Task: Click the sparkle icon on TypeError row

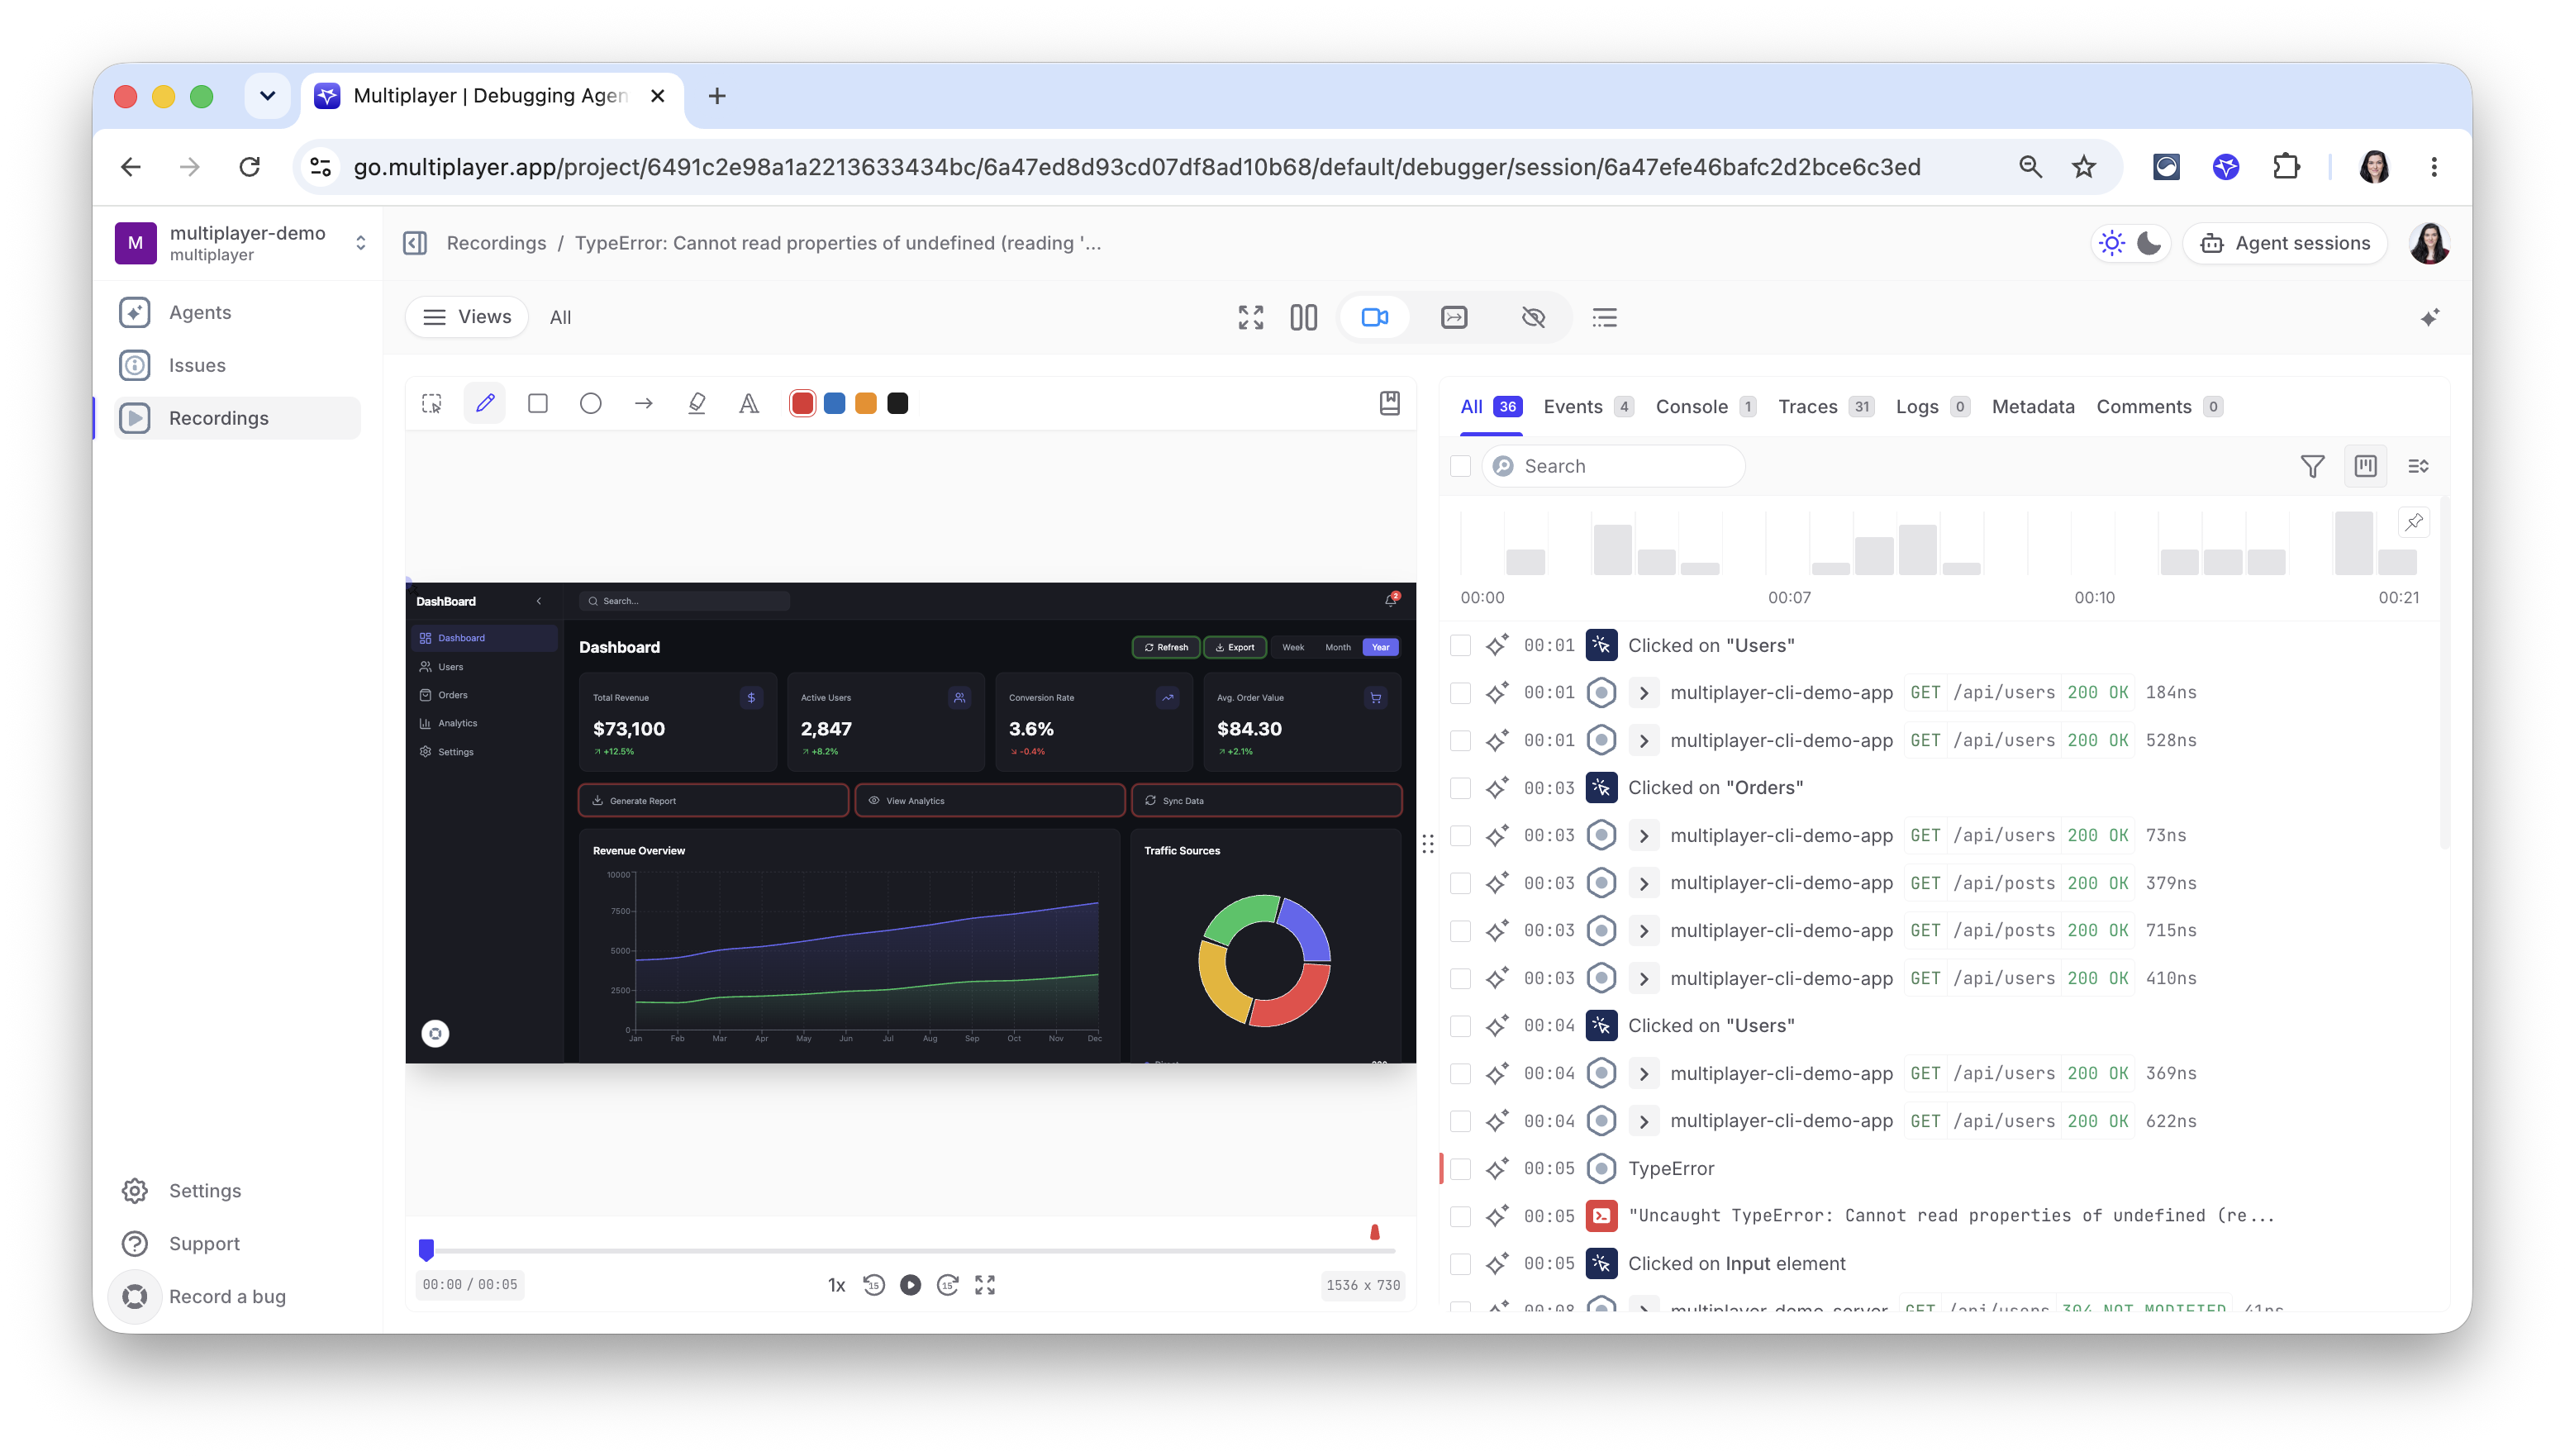Action: point(1497,1168)
